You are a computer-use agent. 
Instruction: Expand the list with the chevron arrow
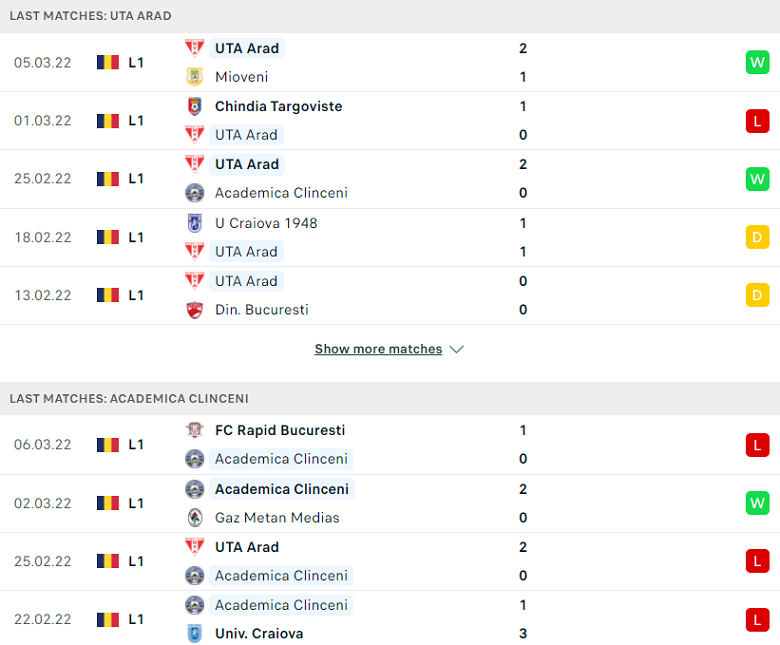(456, 350)
